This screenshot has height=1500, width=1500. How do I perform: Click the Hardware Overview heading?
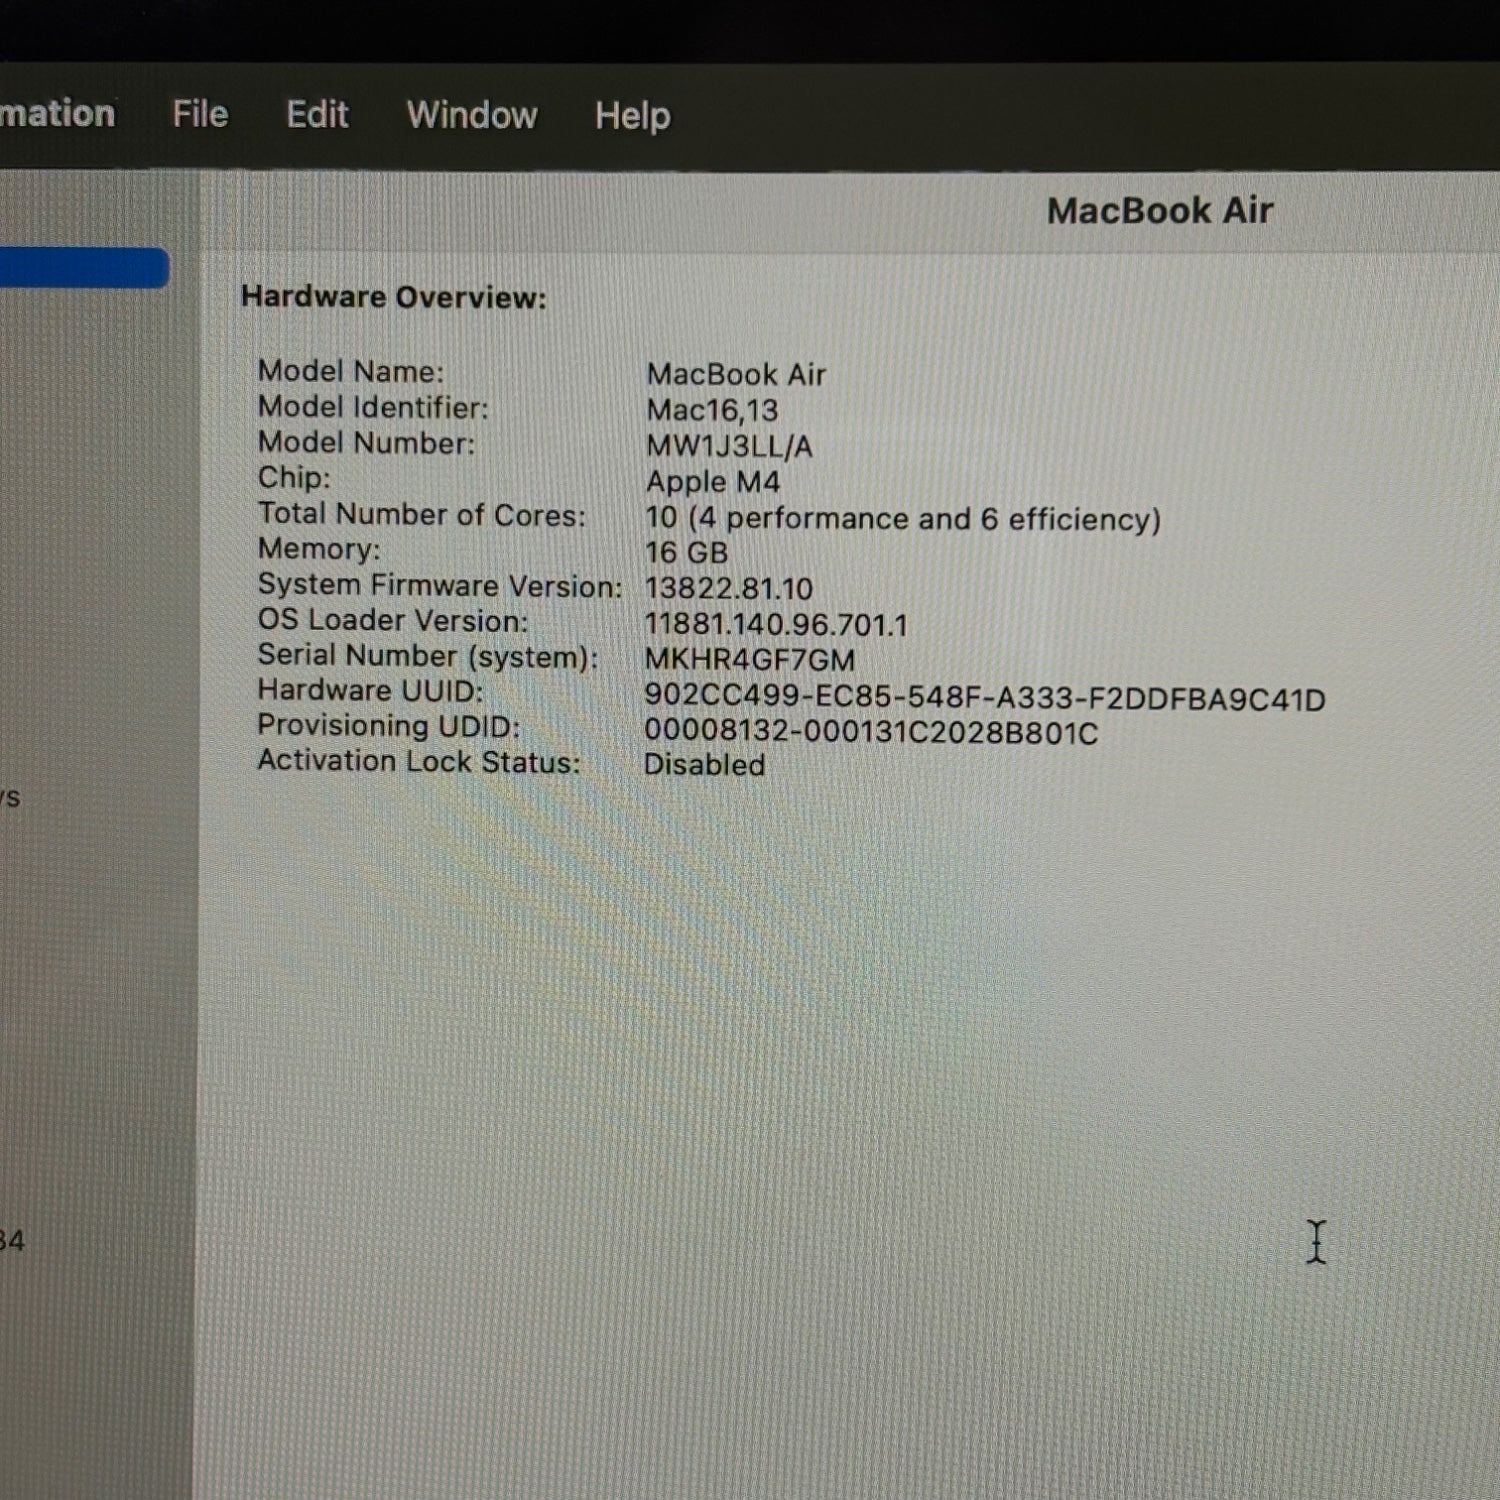(394, 298)
